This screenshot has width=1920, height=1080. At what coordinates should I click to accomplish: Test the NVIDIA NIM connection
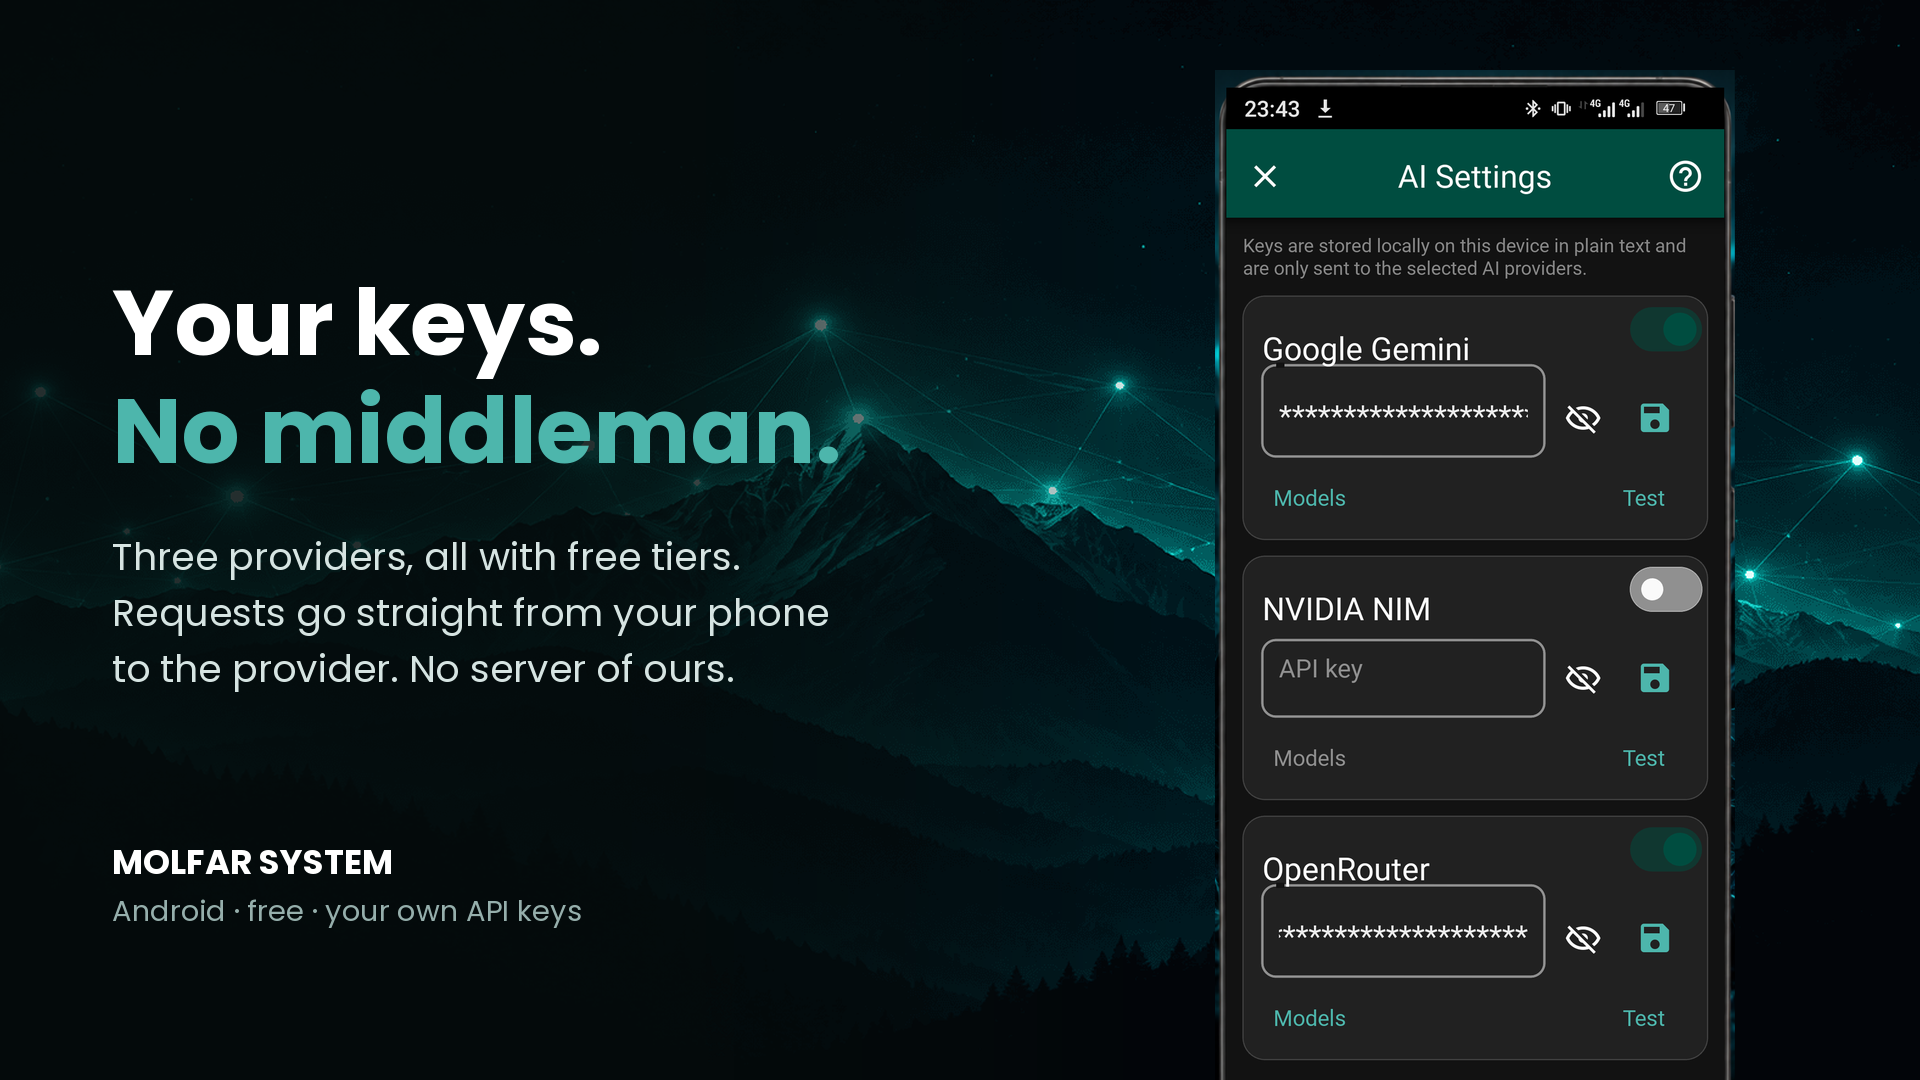(x=1643, y=758)
